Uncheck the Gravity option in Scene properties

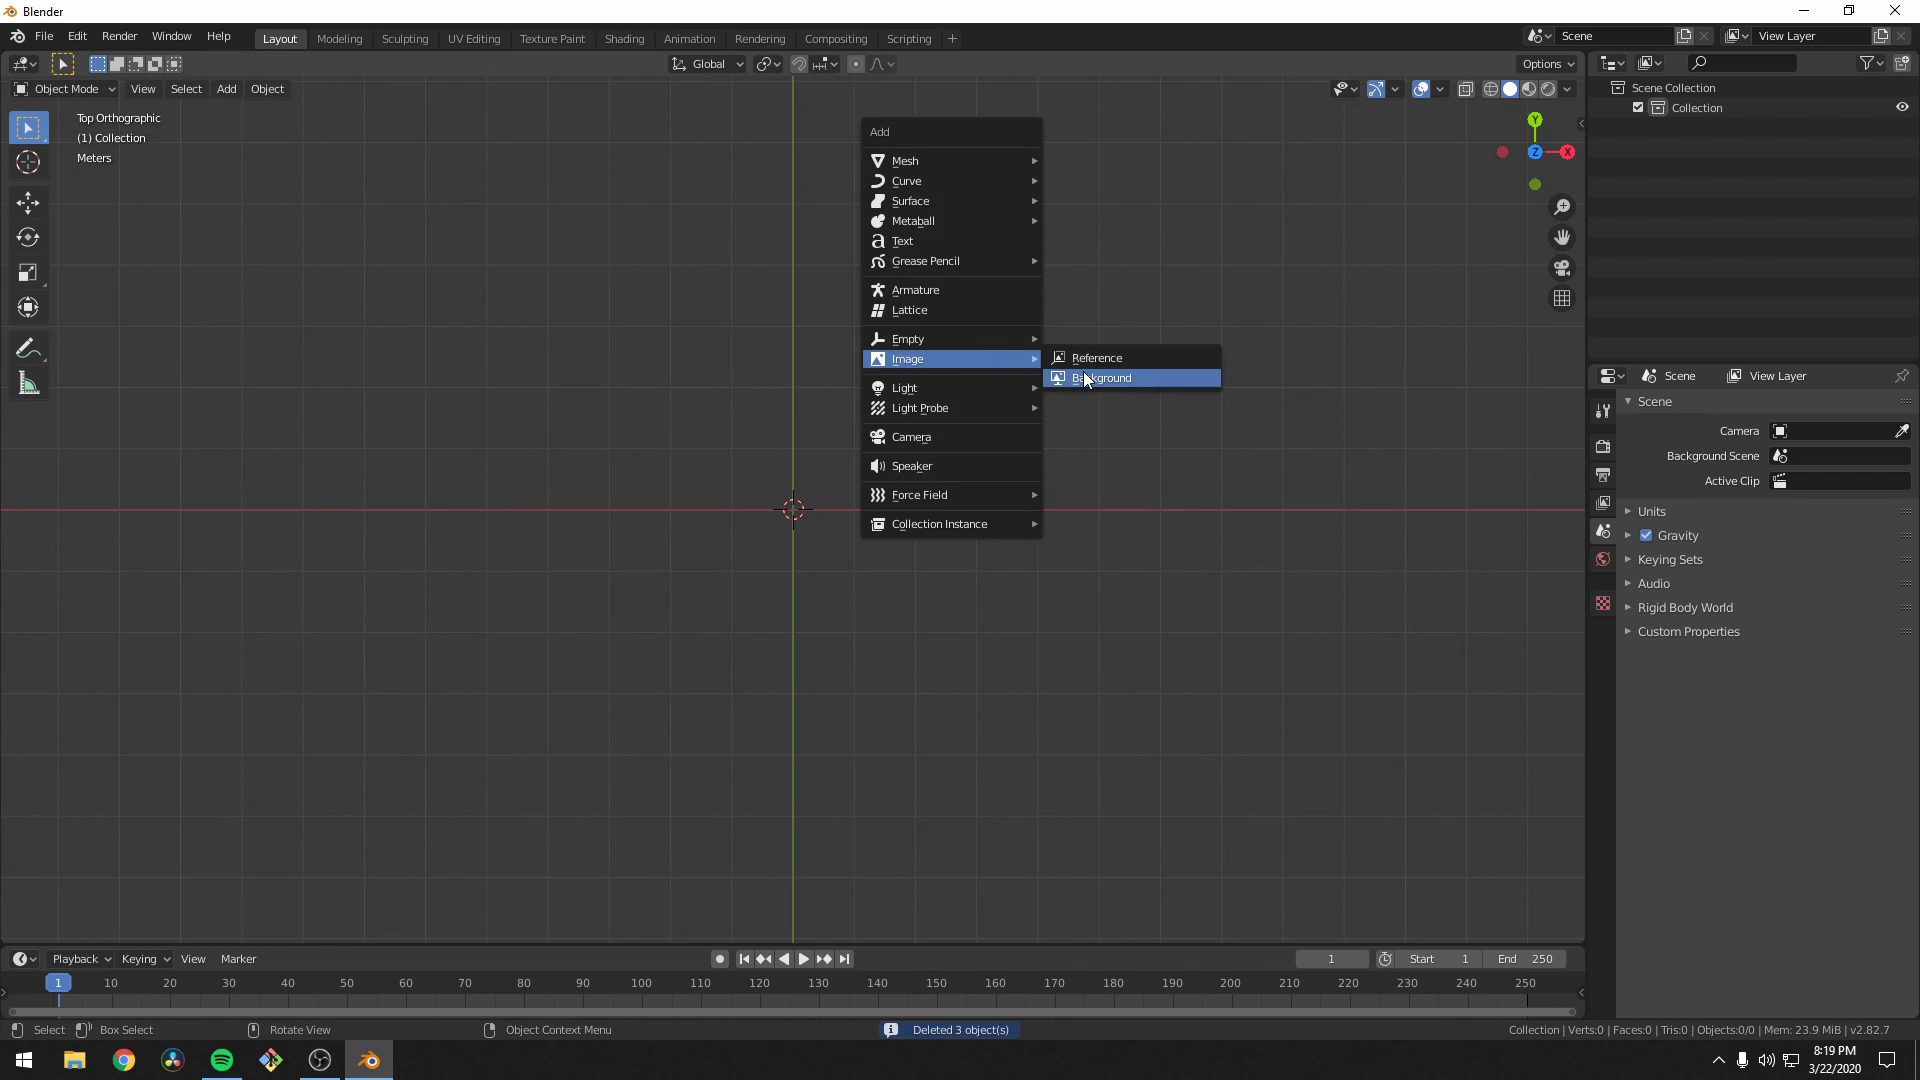1647,535
